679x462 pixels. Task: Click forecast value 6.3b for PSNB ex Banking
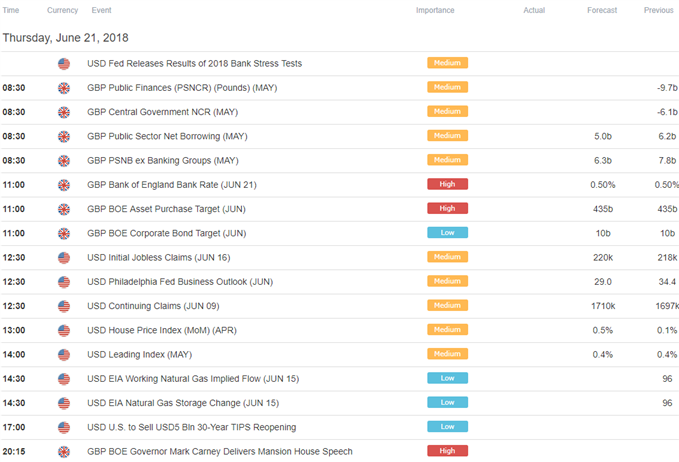(x=603, y=161)
